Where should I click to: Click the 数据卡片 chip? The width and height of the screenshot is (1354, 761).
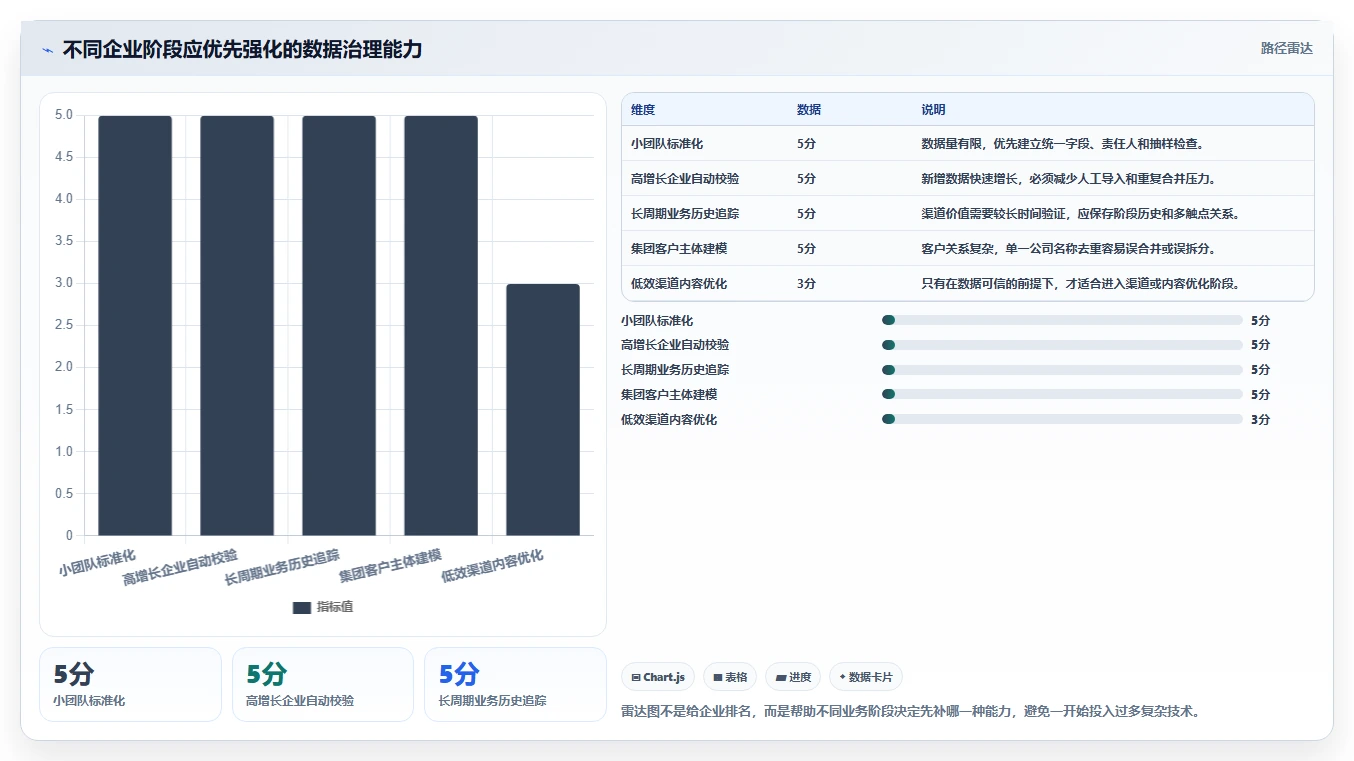click(866, 677)
